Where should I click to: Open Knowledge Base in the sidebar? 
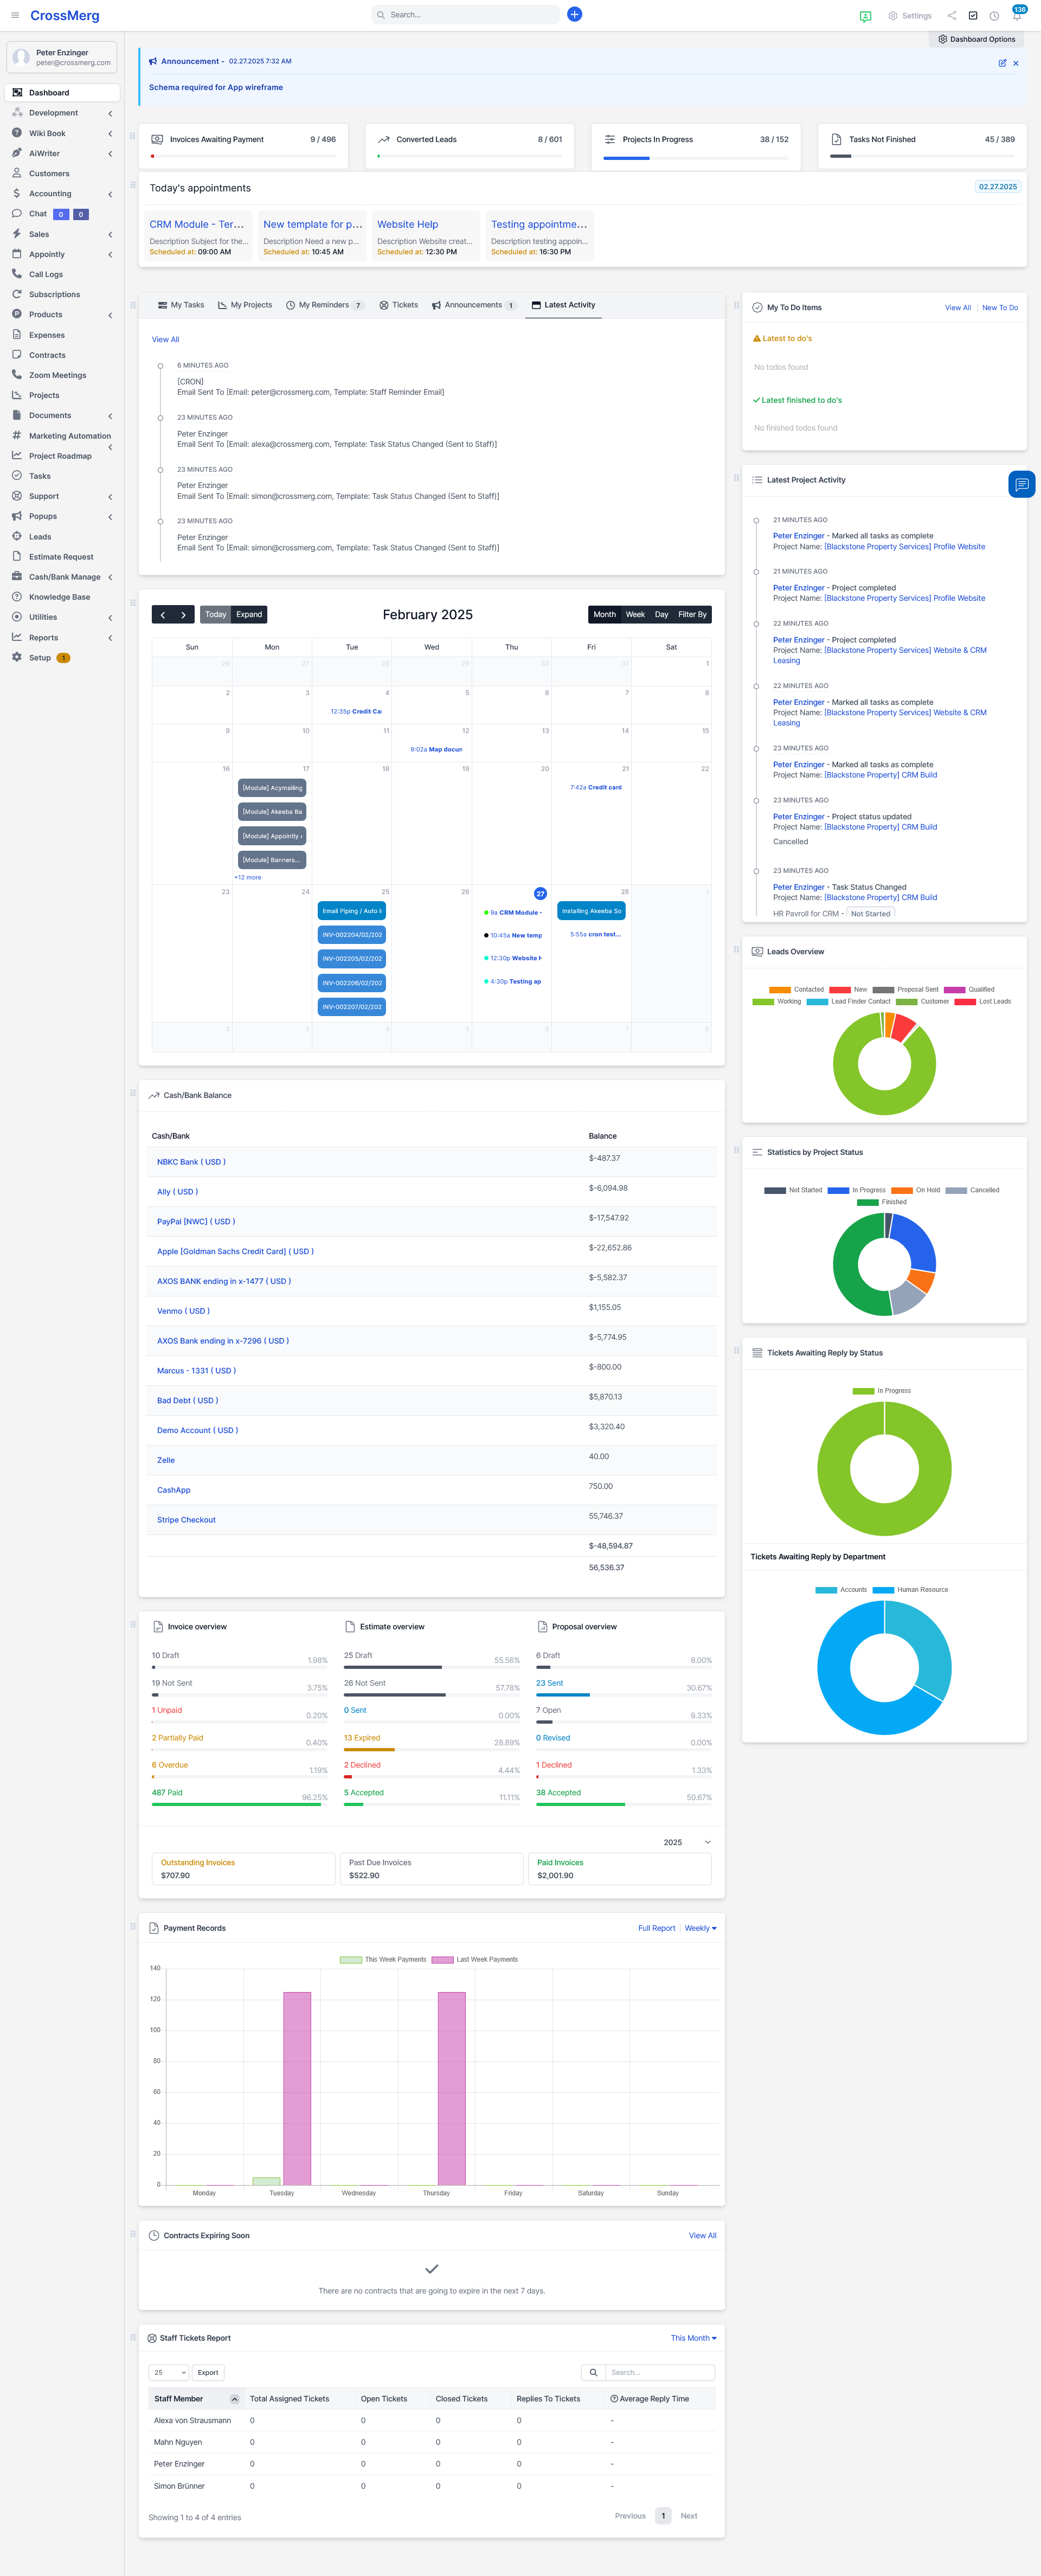point(59,597)
